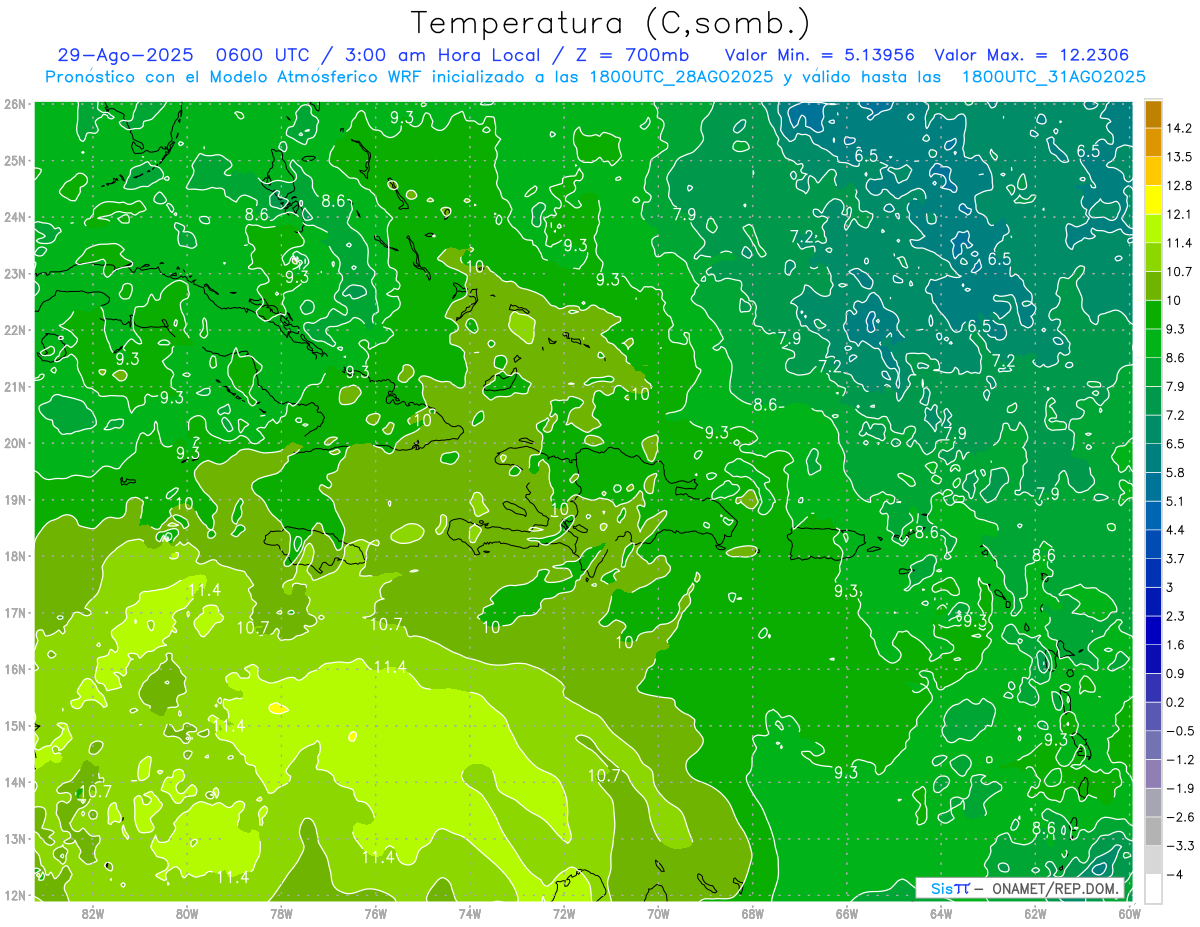Click the 5.1 value on the color scale
Viewport: 1200px width, 927px height.
click(1177, 501)
